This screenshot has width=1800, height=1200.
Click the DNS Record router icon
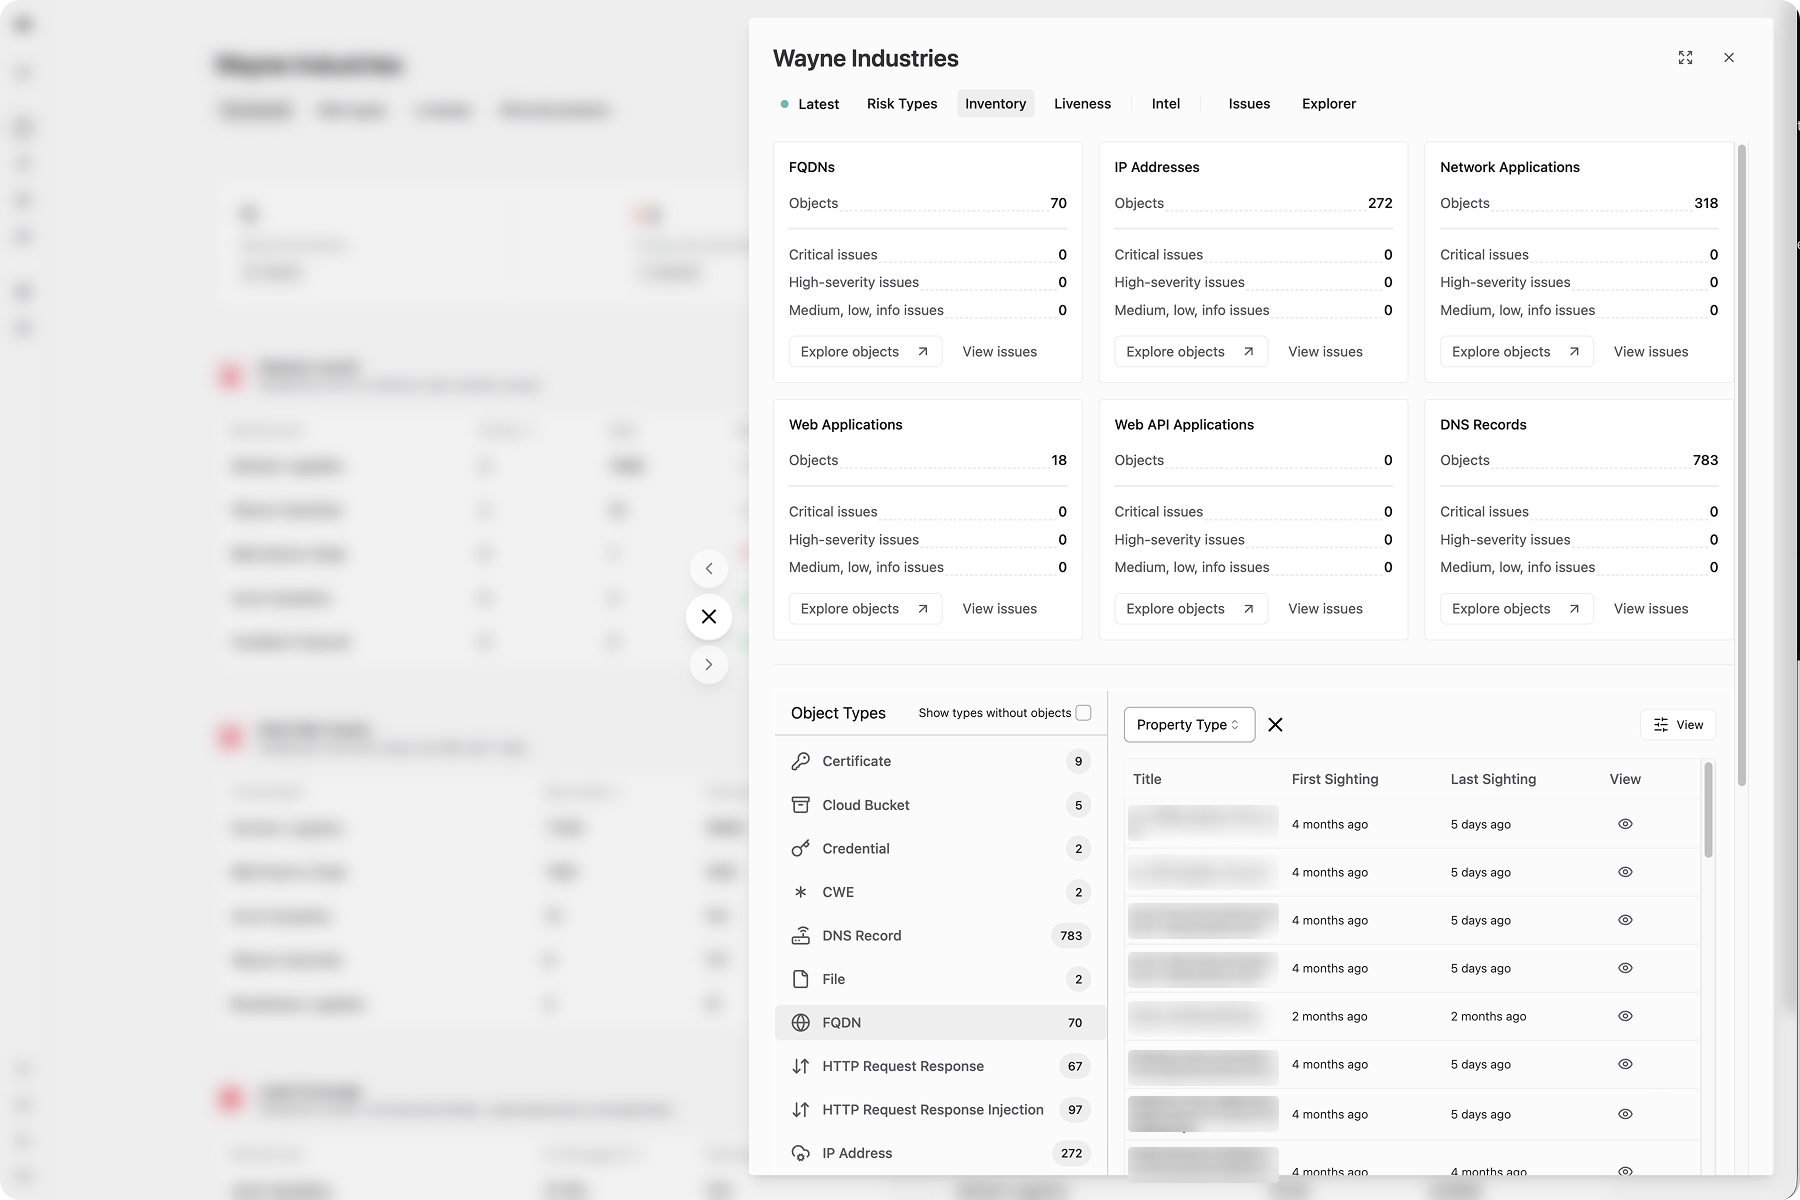coord(800,936)
